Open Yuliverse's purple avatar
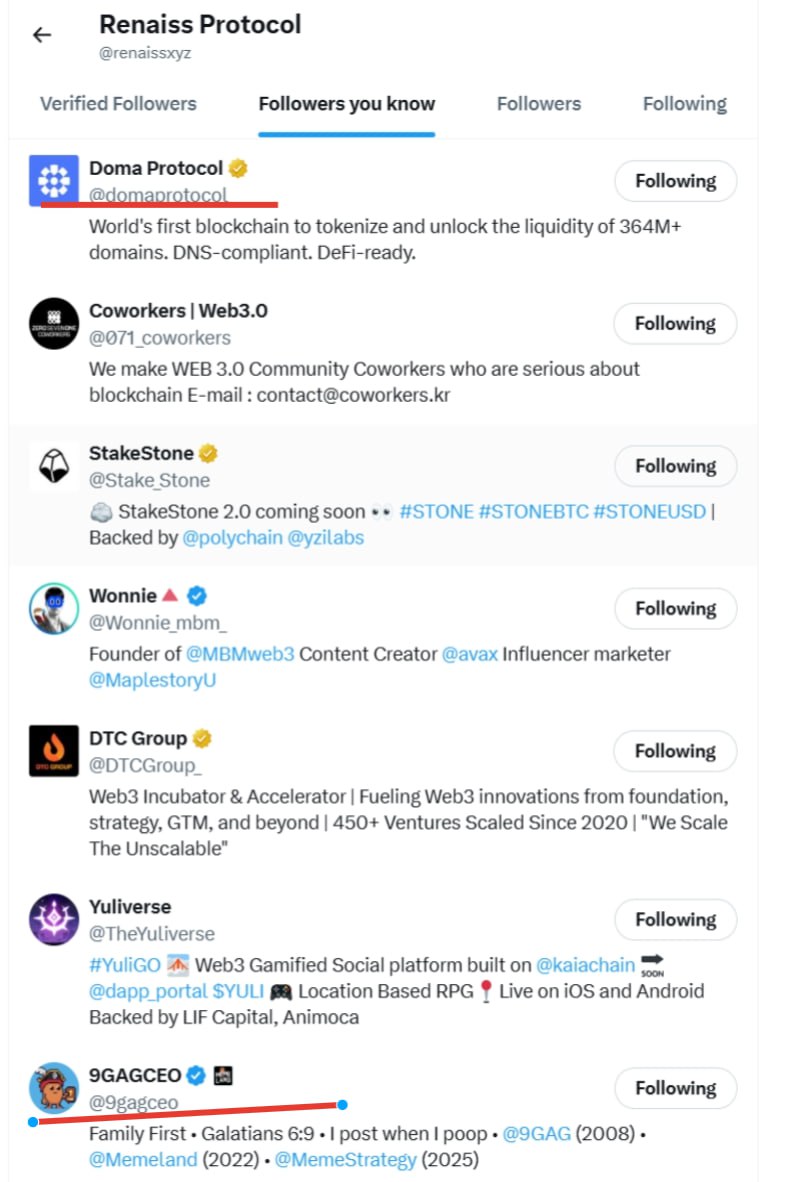794x1182 pixels. (x=54, y=920)
